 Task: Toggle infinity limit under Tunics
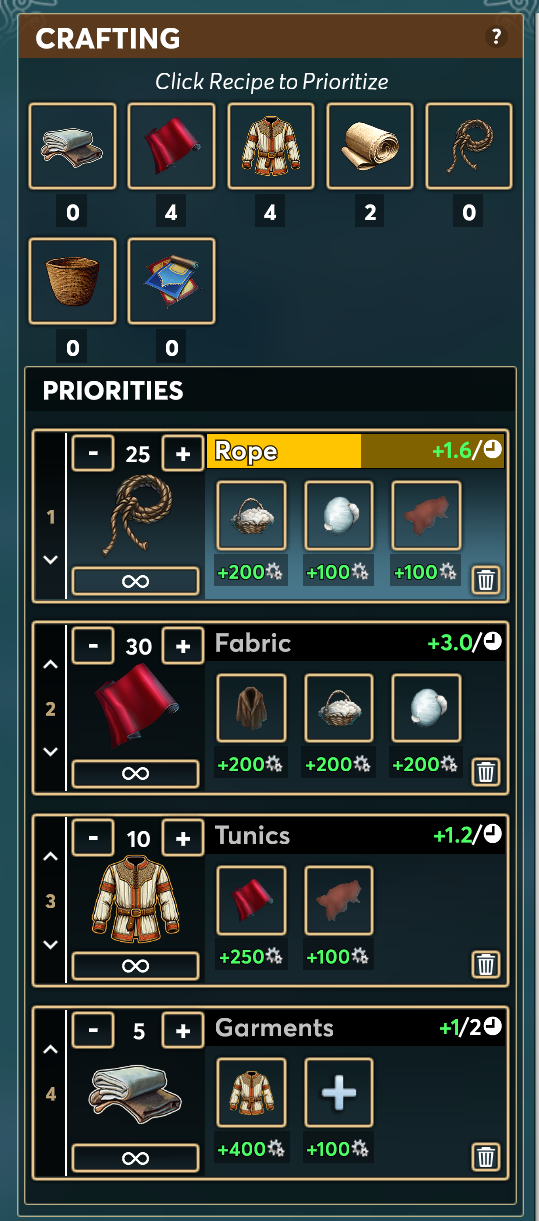(x=135, y=965)
